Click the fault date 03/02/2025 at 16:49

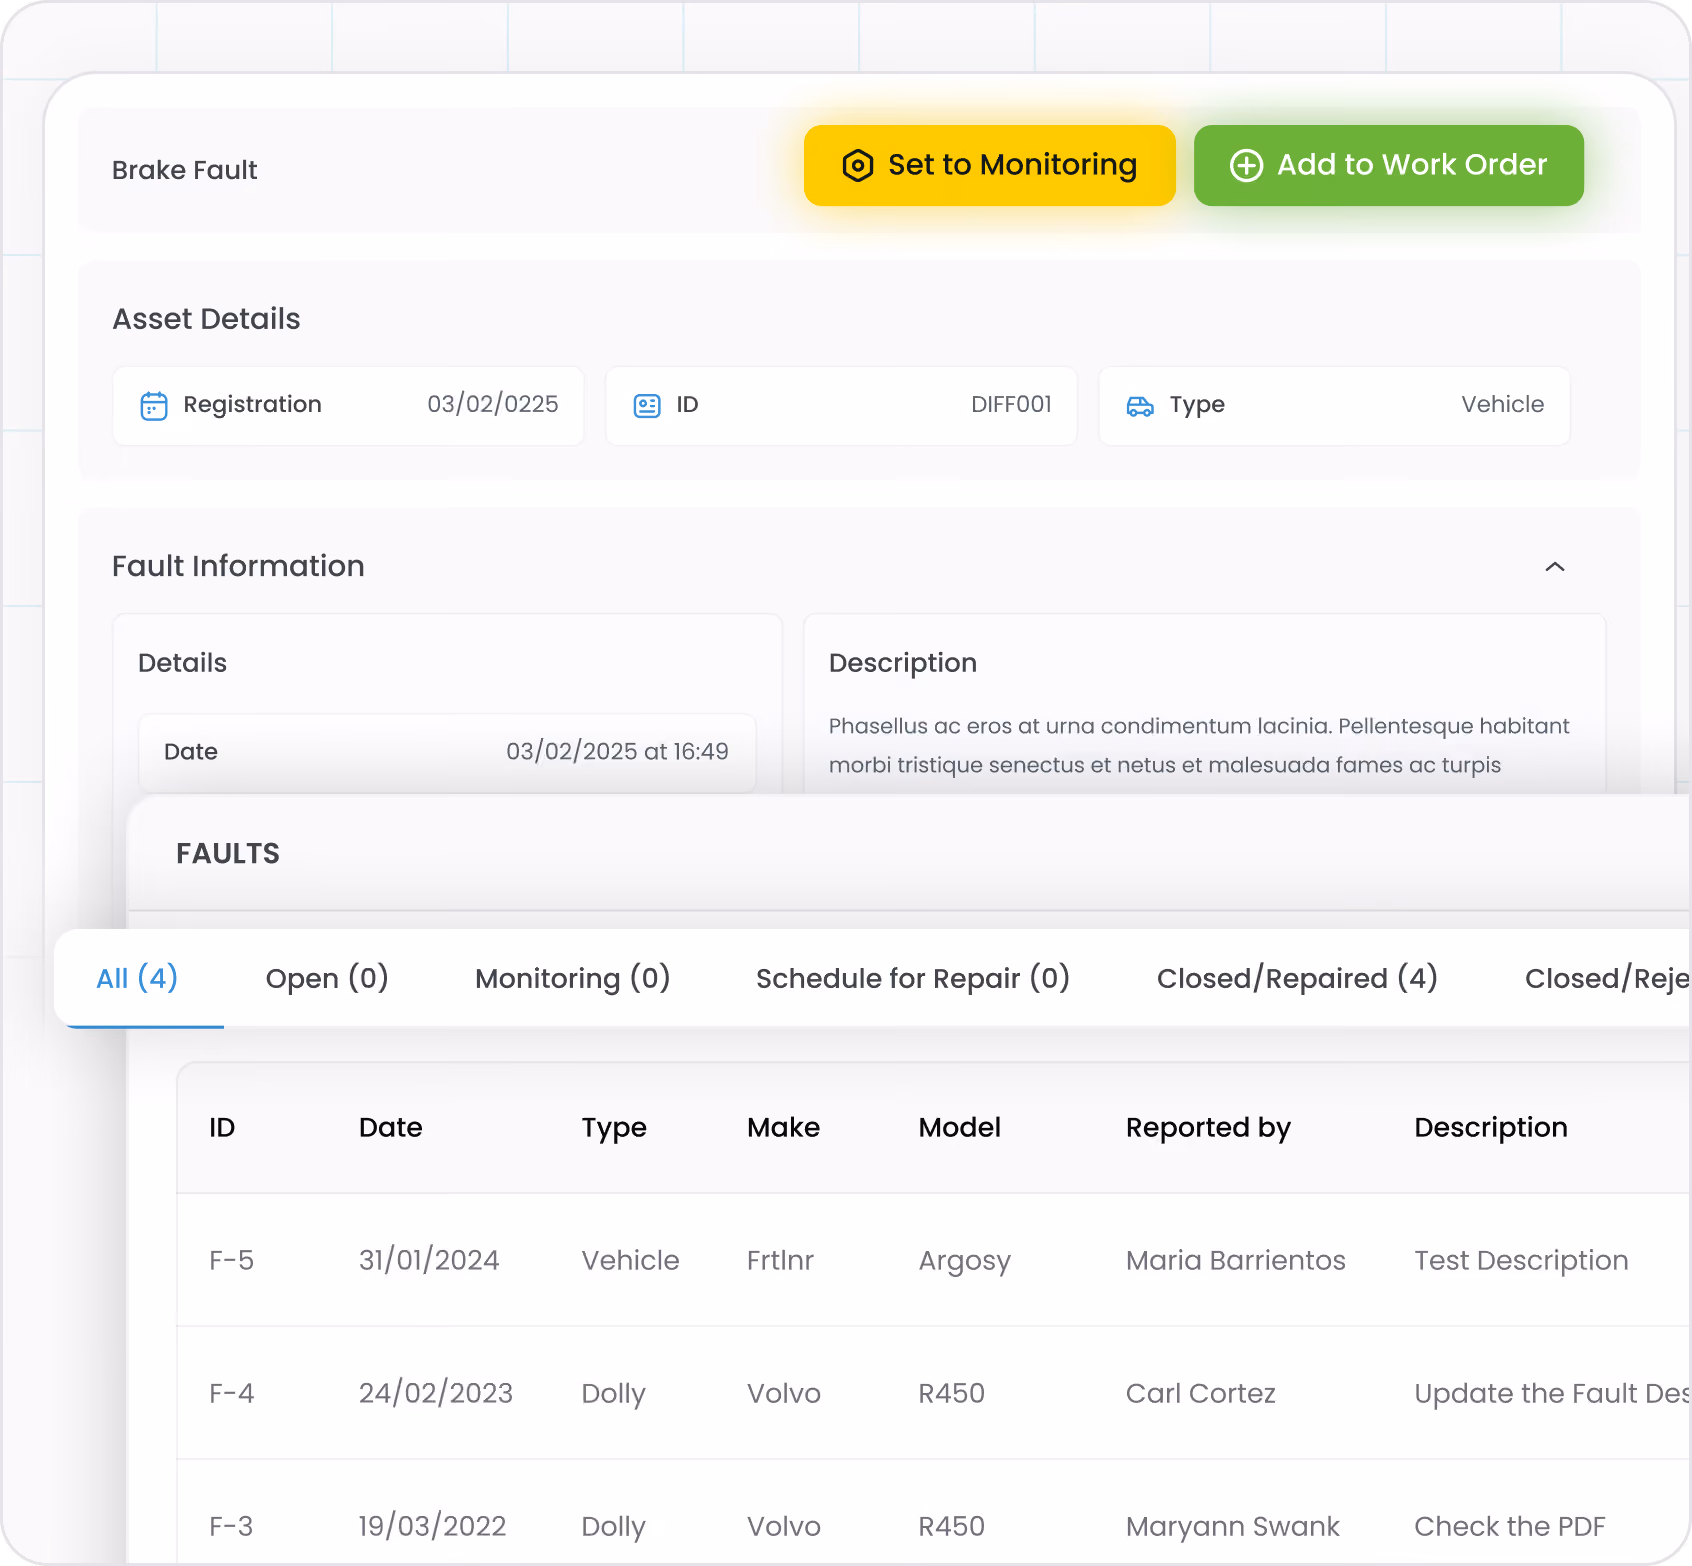[x=617, y=751]
